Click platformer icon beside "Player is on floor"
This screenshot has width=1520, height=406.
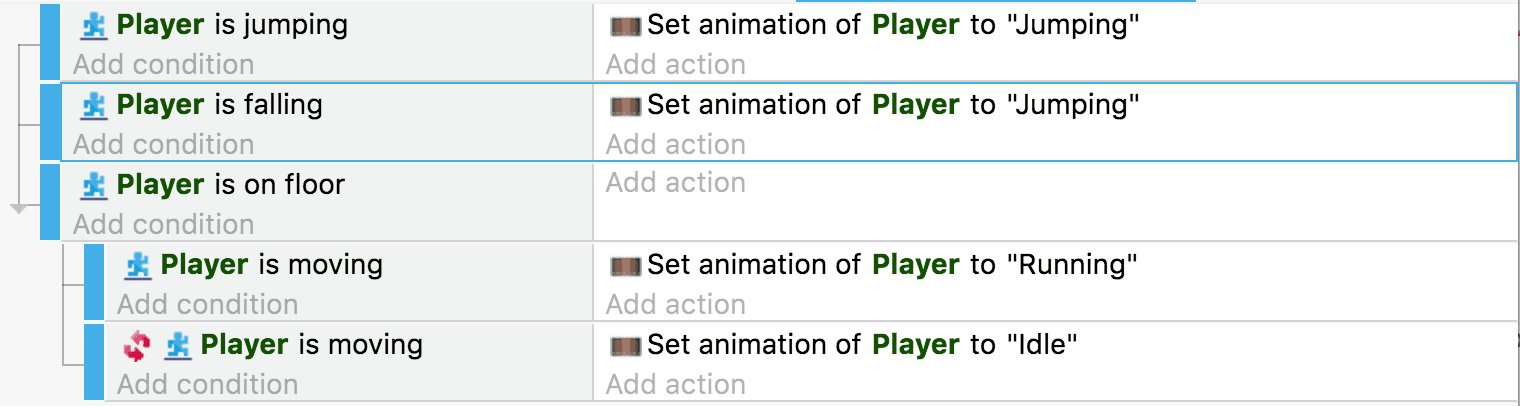coord(93,185)
